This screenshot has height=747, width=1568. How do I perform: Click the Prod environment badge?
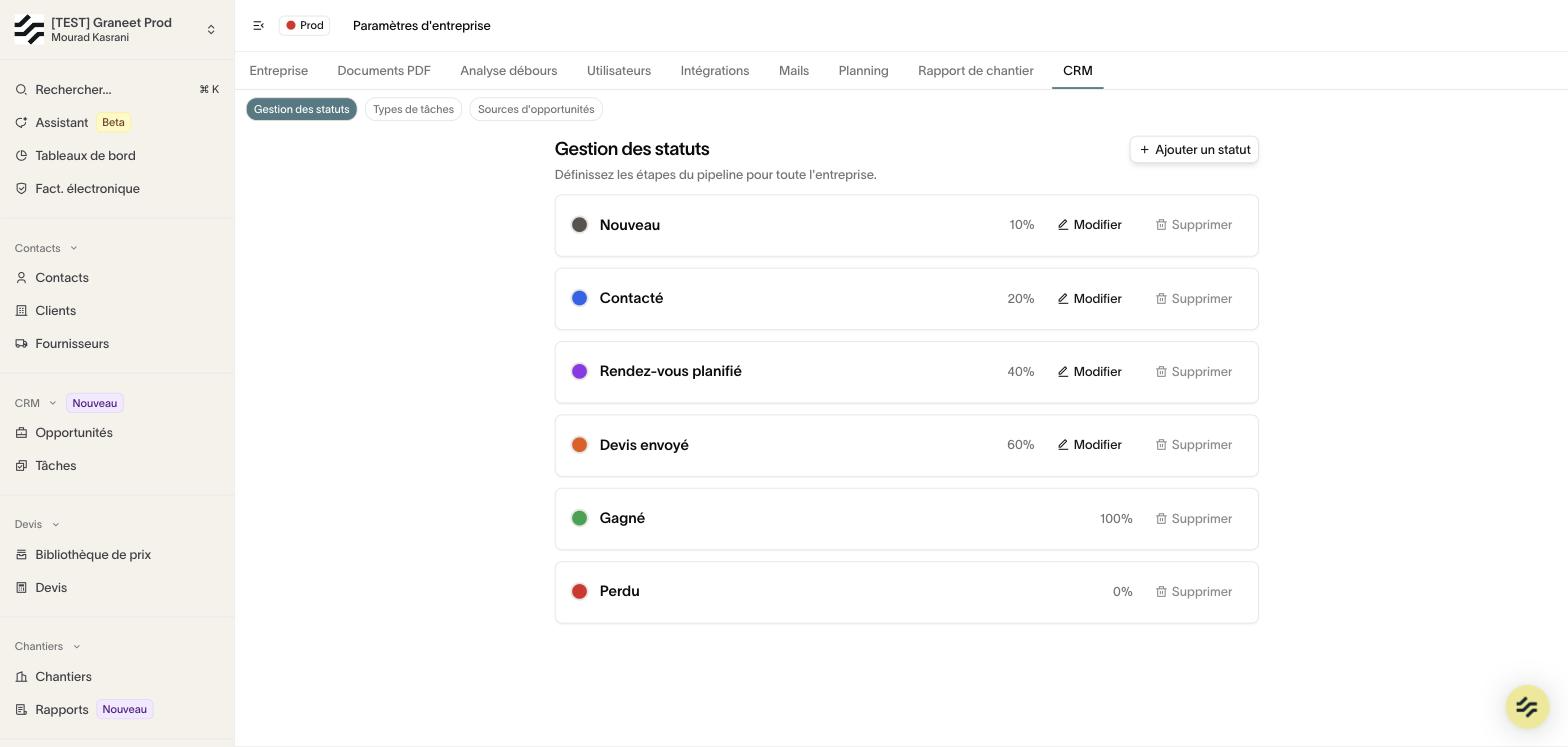[x=304, y=26]
